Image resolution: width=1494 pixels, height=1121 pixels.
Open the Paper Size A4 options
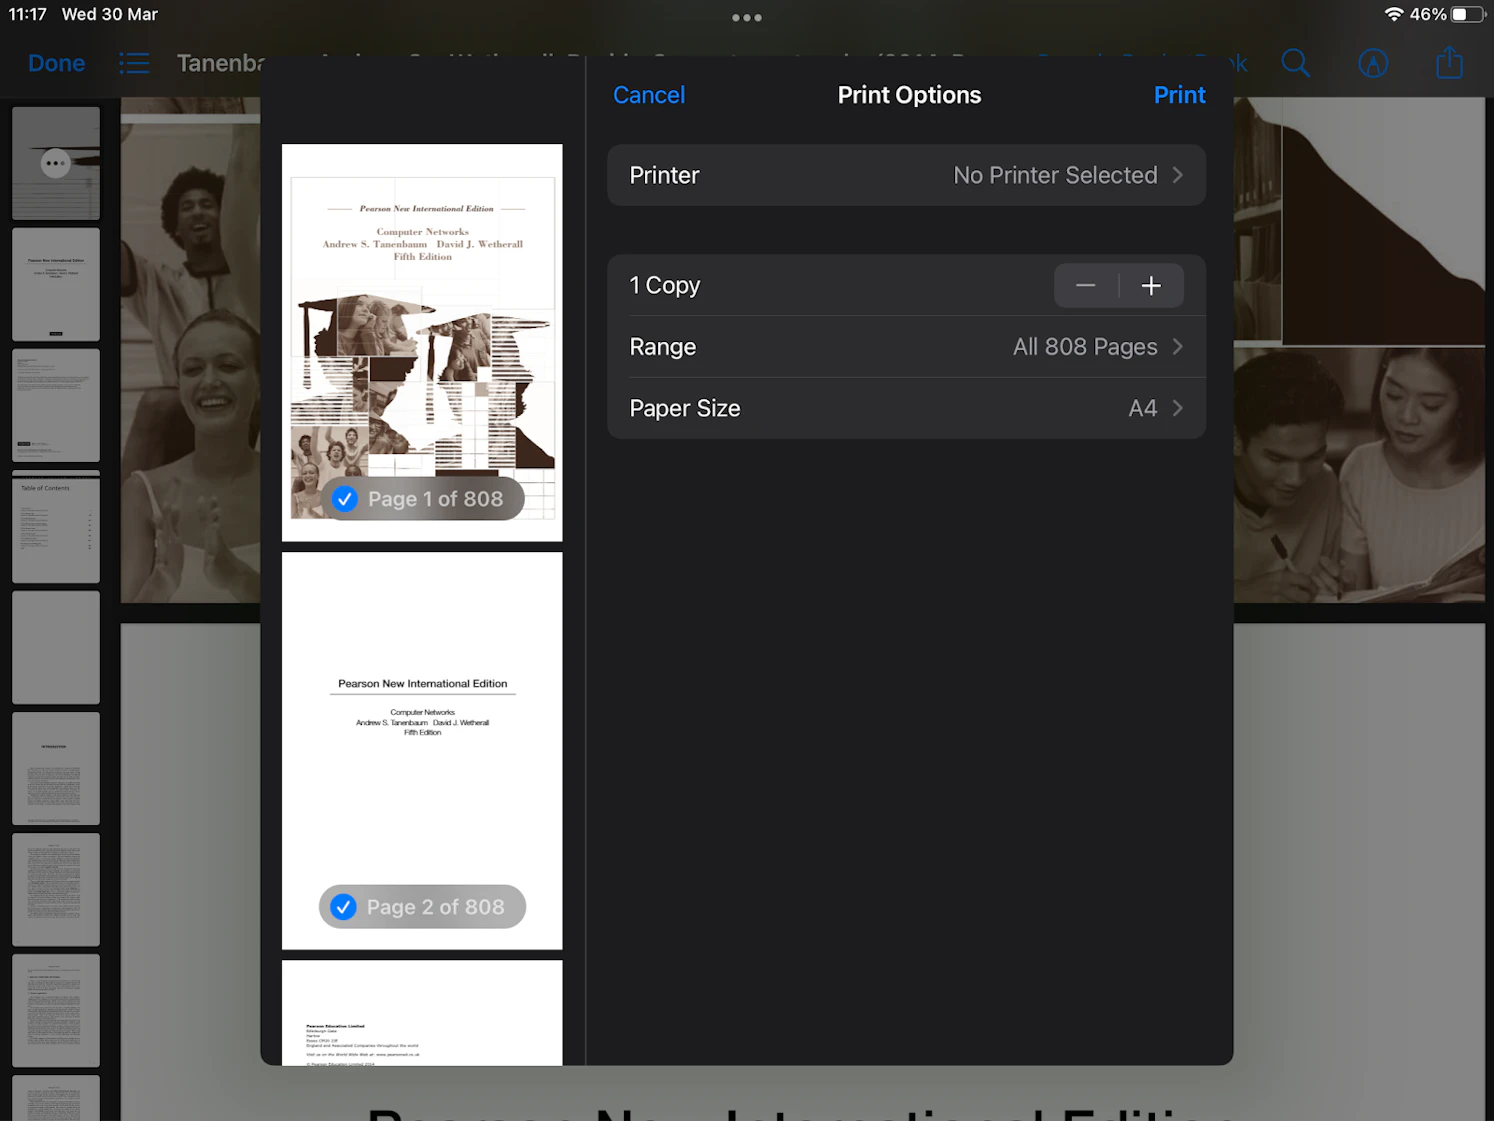coord(906,408)
